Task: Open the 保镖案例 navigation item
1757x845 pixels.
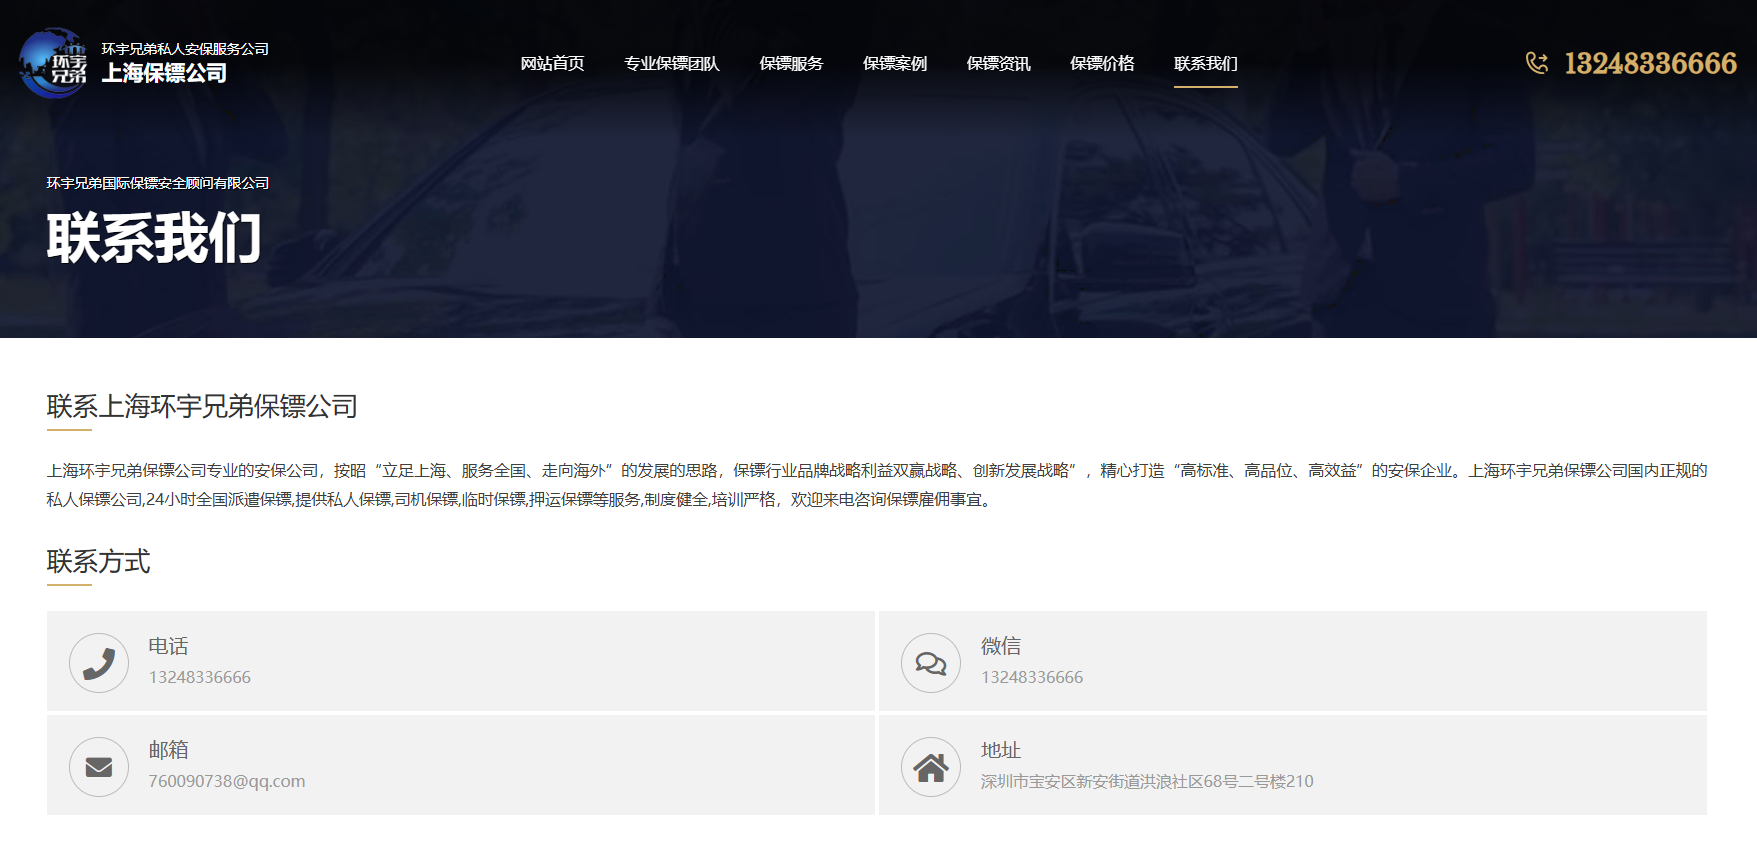Action: pyautogui.click(x=895, y=64)
